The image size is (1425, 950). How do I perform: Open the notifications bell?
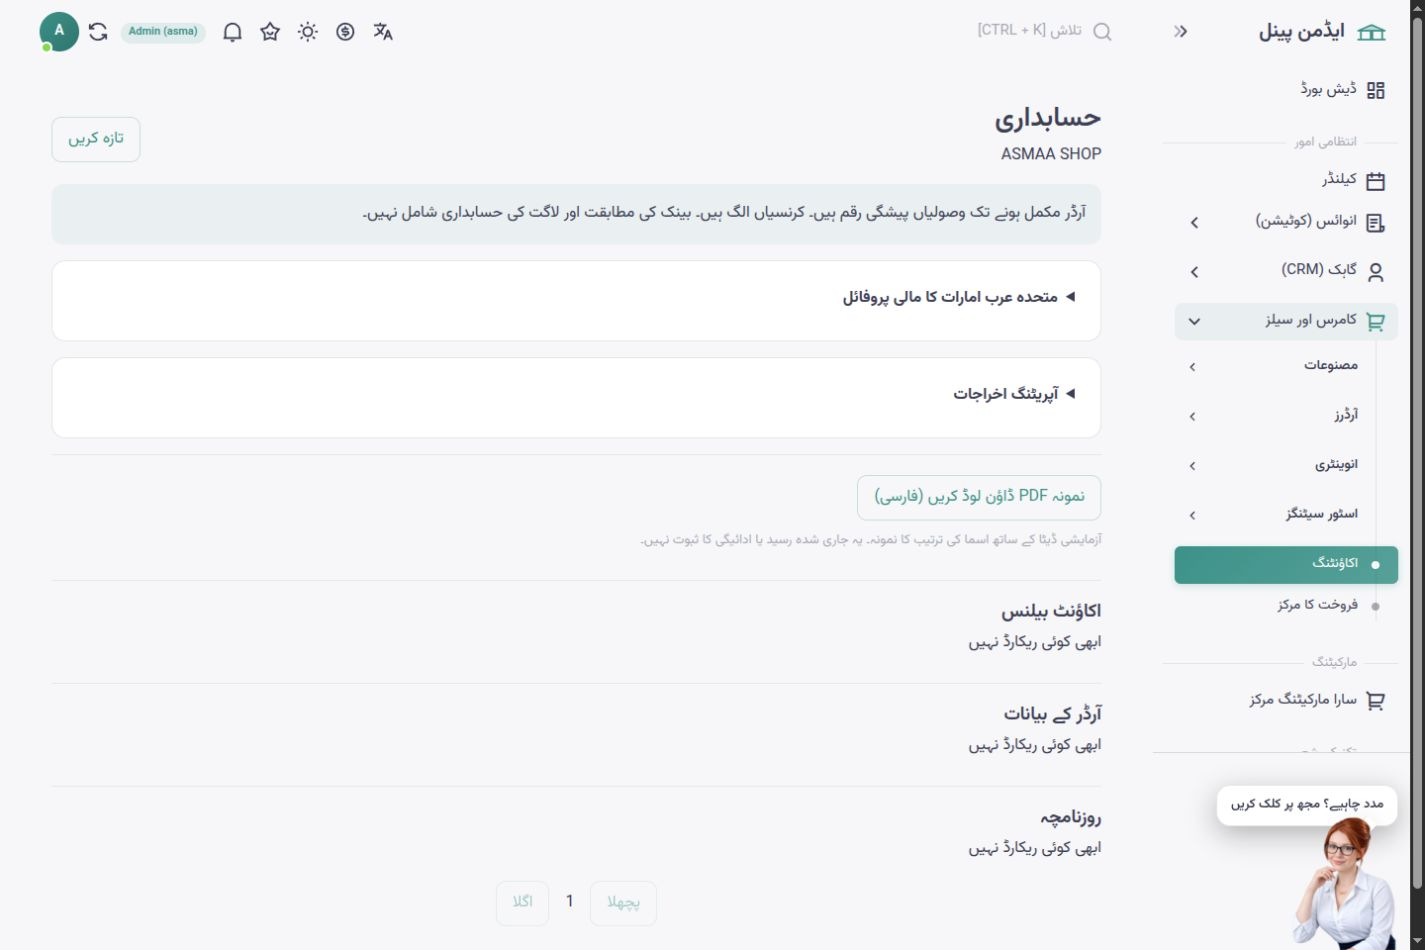click(232, 32)
